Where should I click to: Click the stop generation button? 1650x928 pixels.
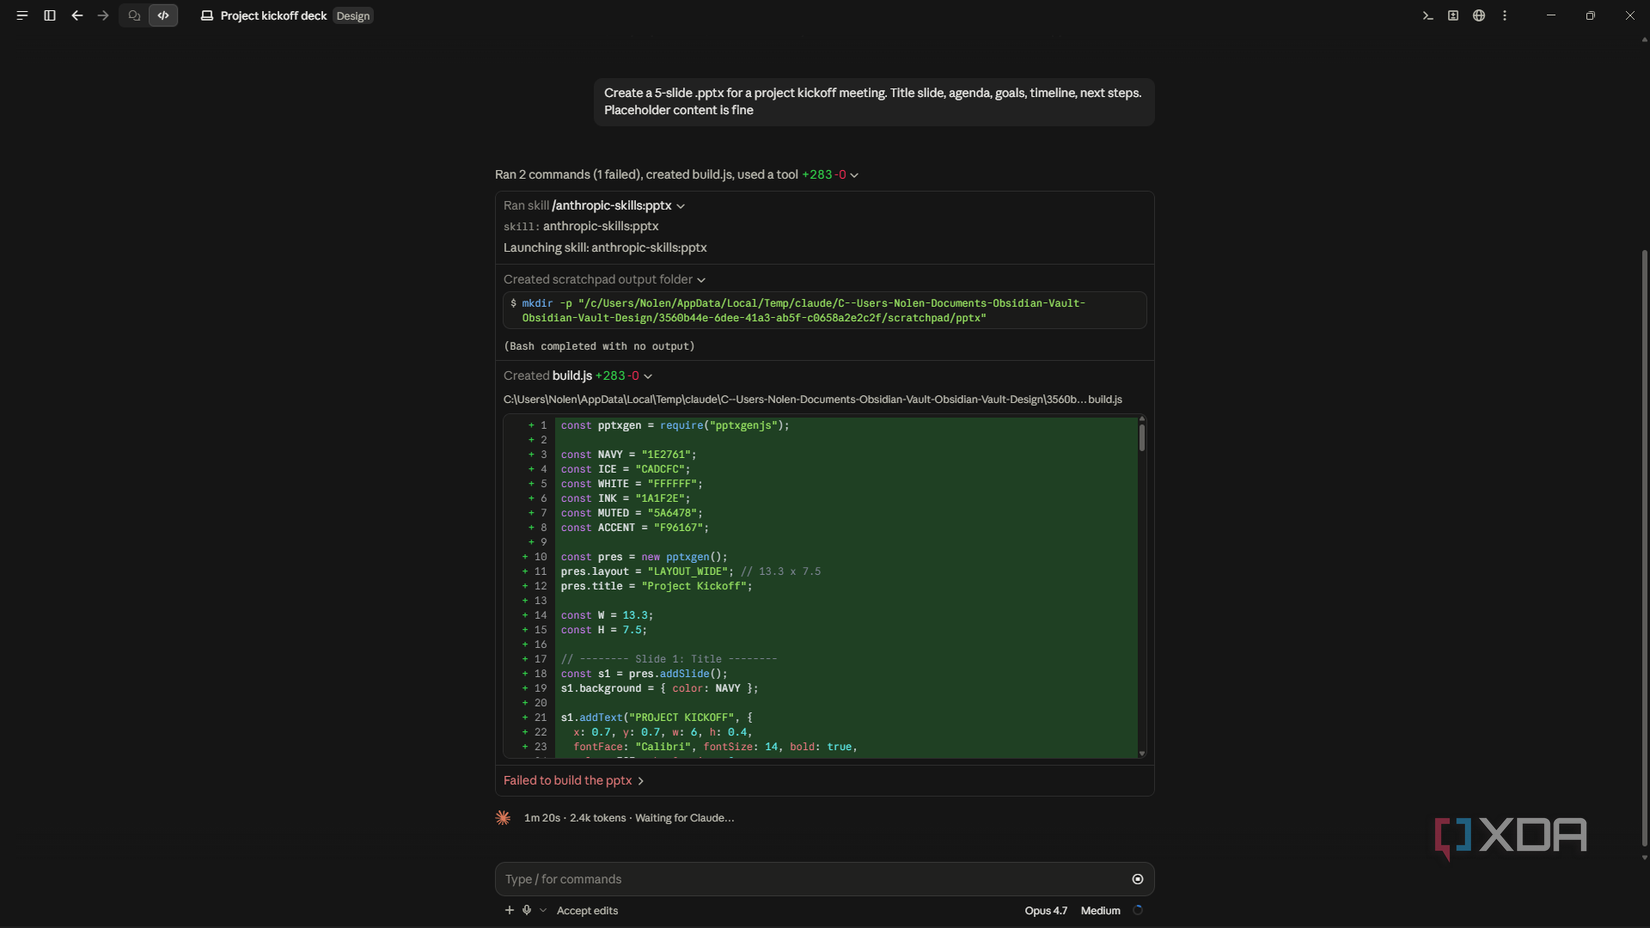click(1137, 879)
